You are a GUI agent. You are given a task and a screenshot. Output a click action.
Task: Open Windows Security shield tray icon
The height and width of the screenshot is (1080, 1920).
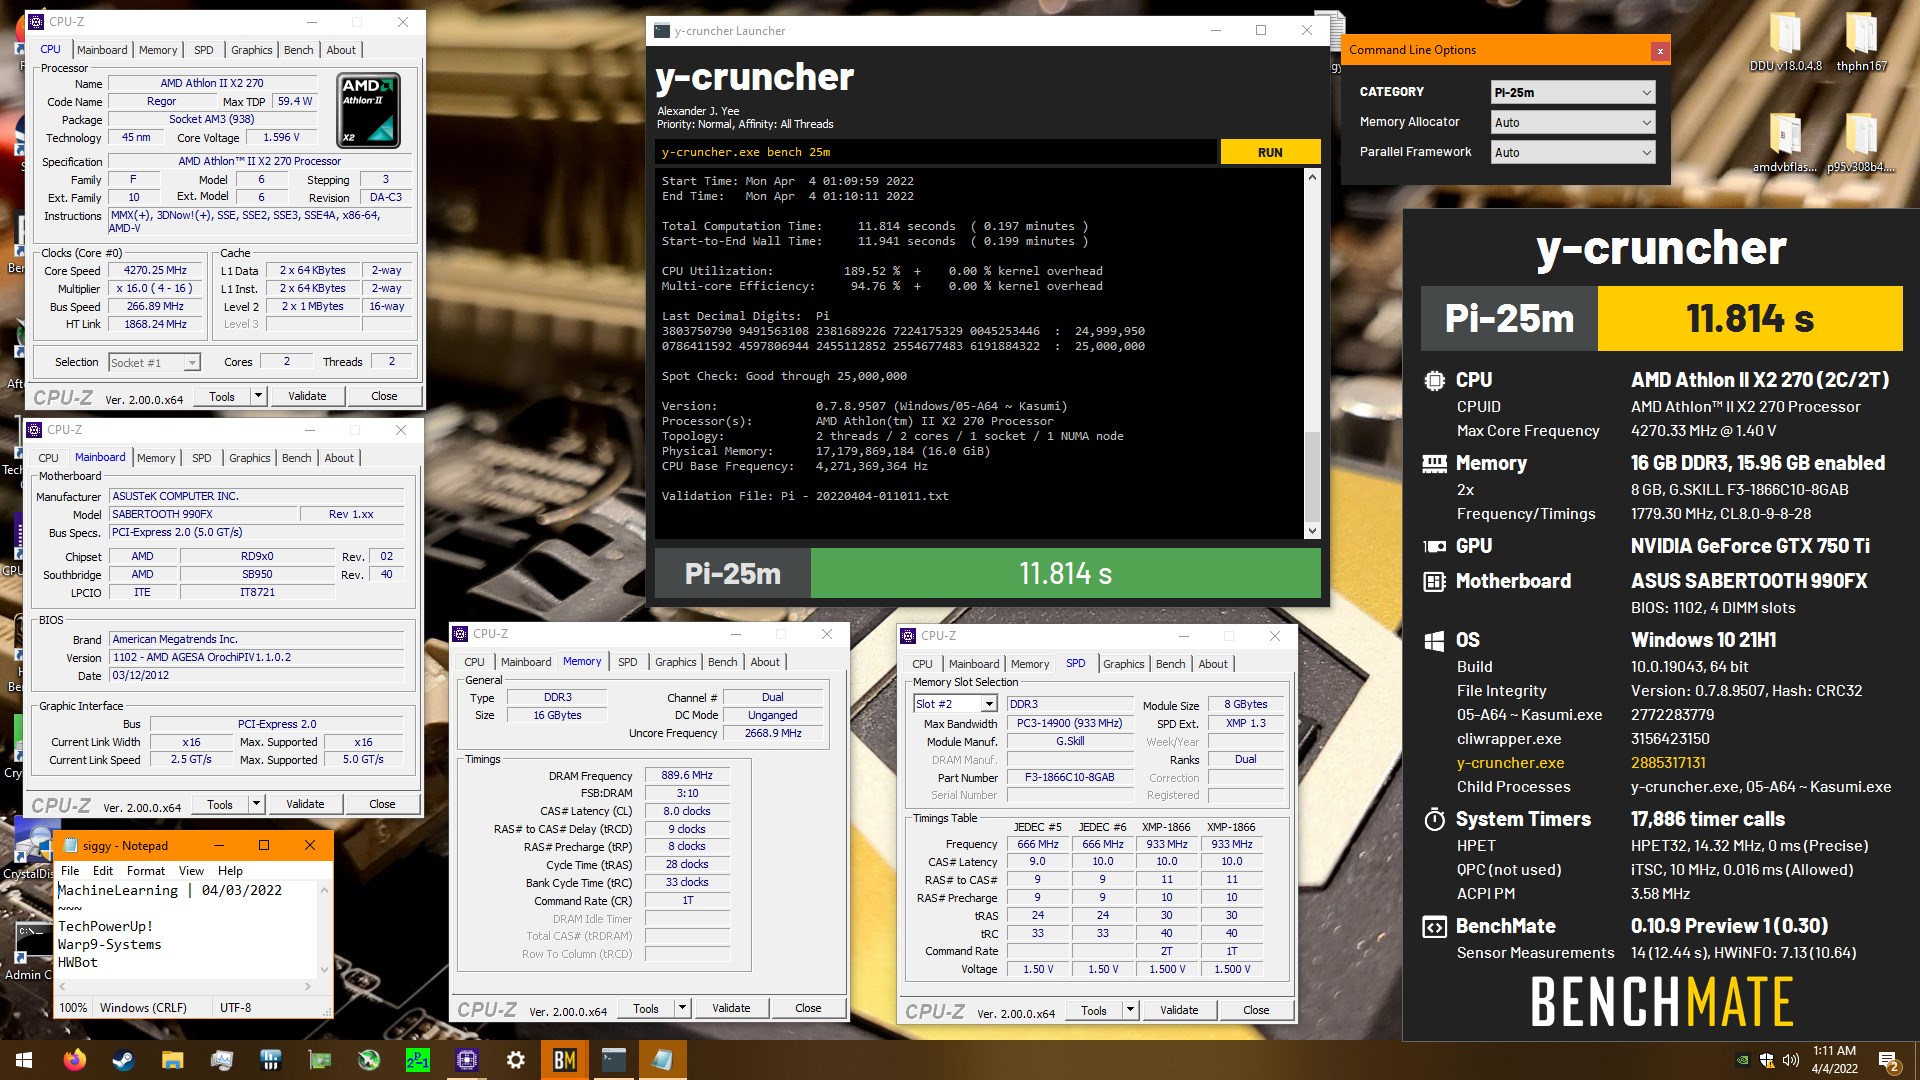click(x=1767, y=1060)
